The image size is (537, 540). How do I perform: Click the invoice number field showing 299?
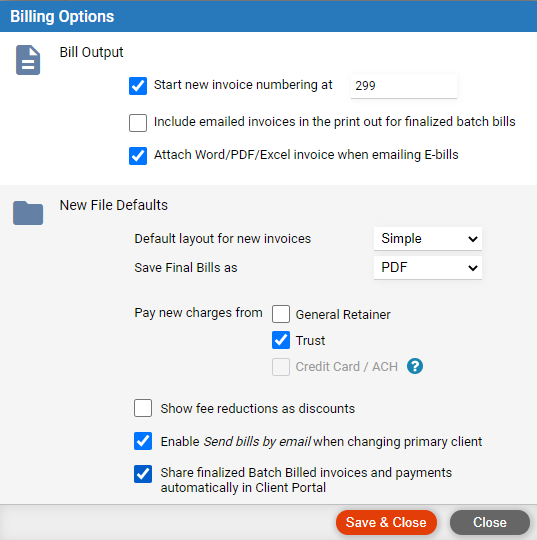pyautogui.click(x=404, y=86)
